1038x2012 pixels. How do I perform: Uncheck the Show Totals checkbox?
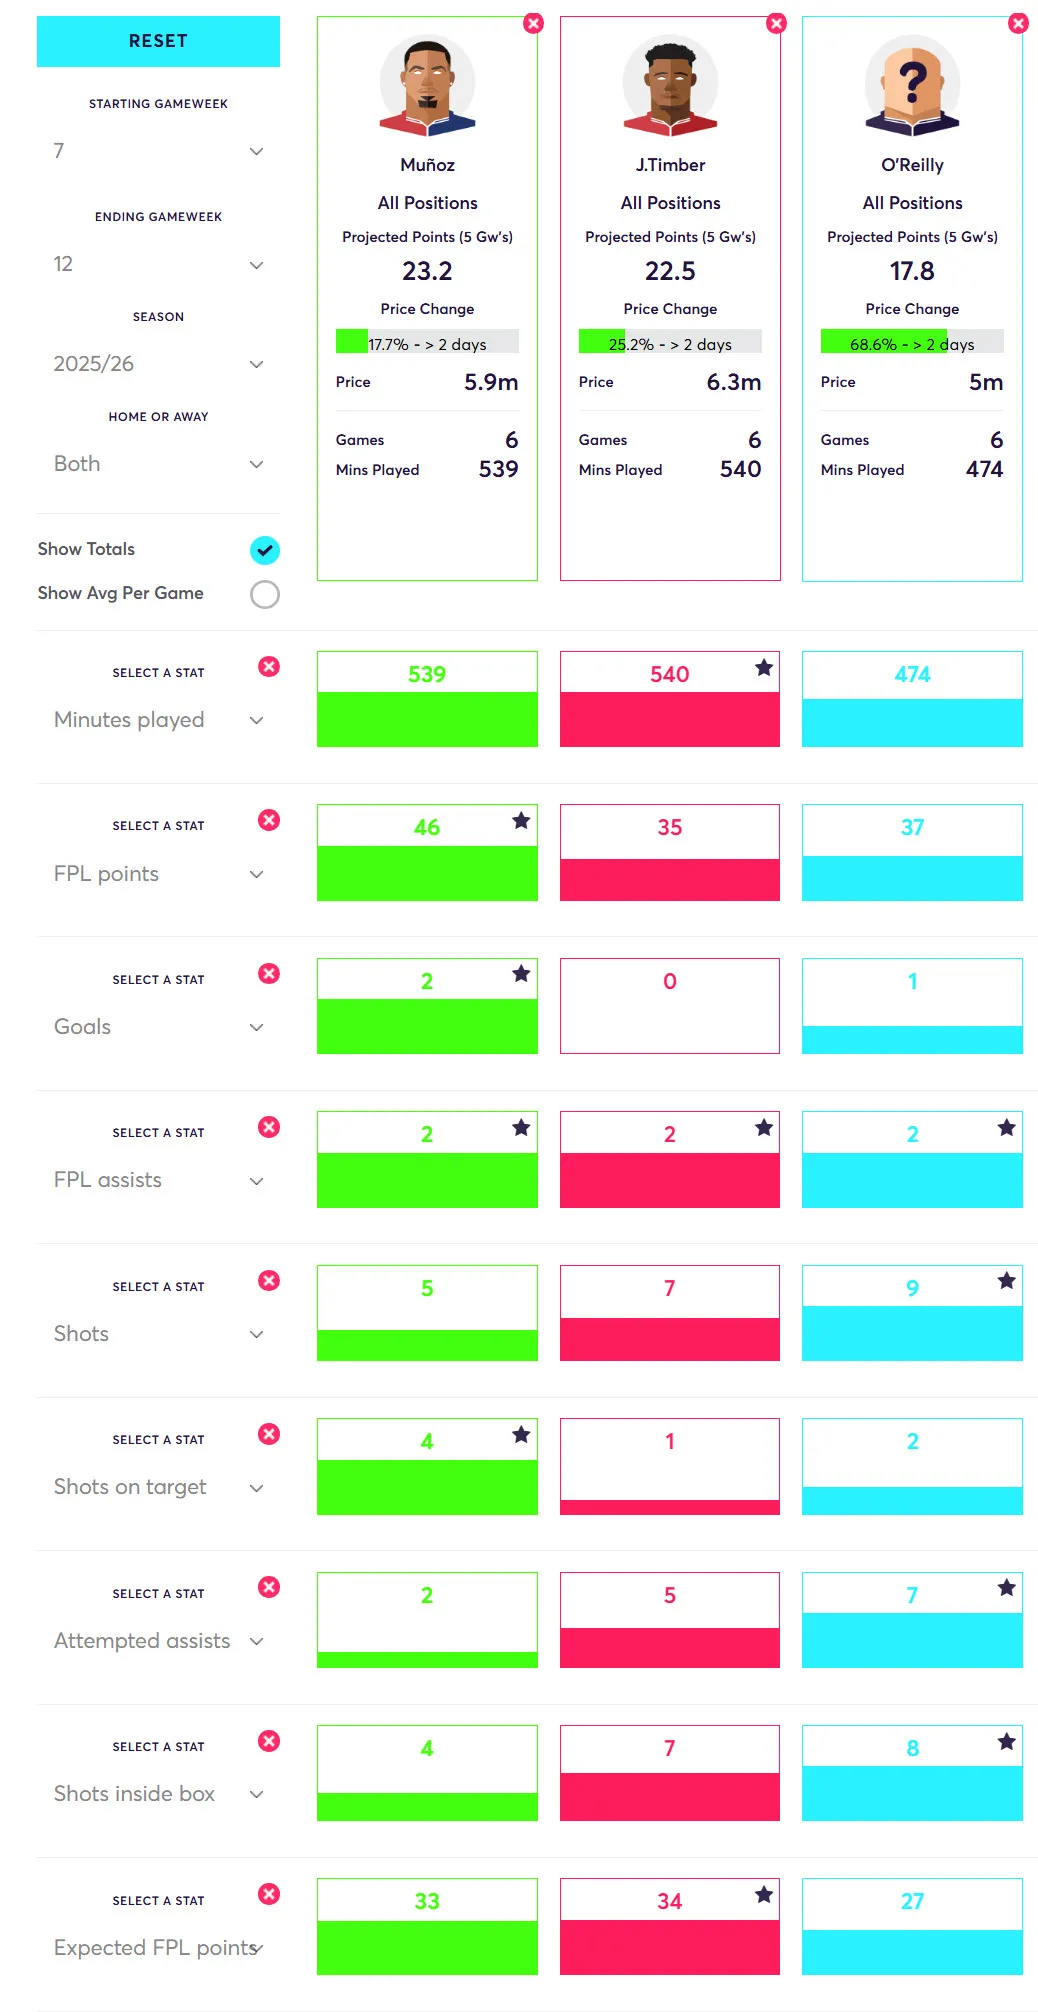tap(263, 549)
